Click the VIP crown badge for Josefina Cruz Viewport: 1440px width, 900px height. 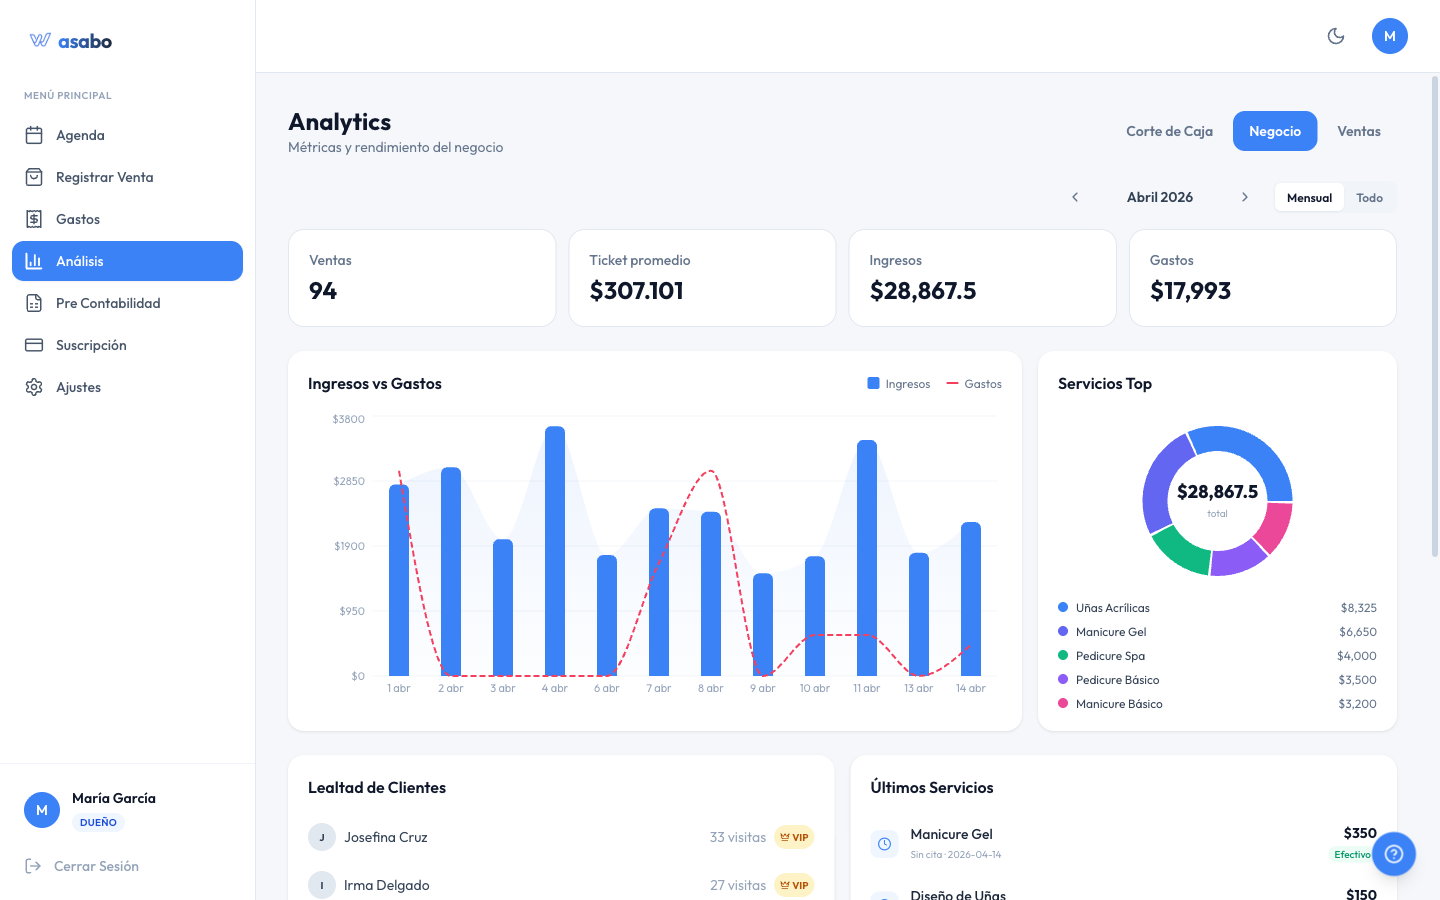[x=794, y=837]
